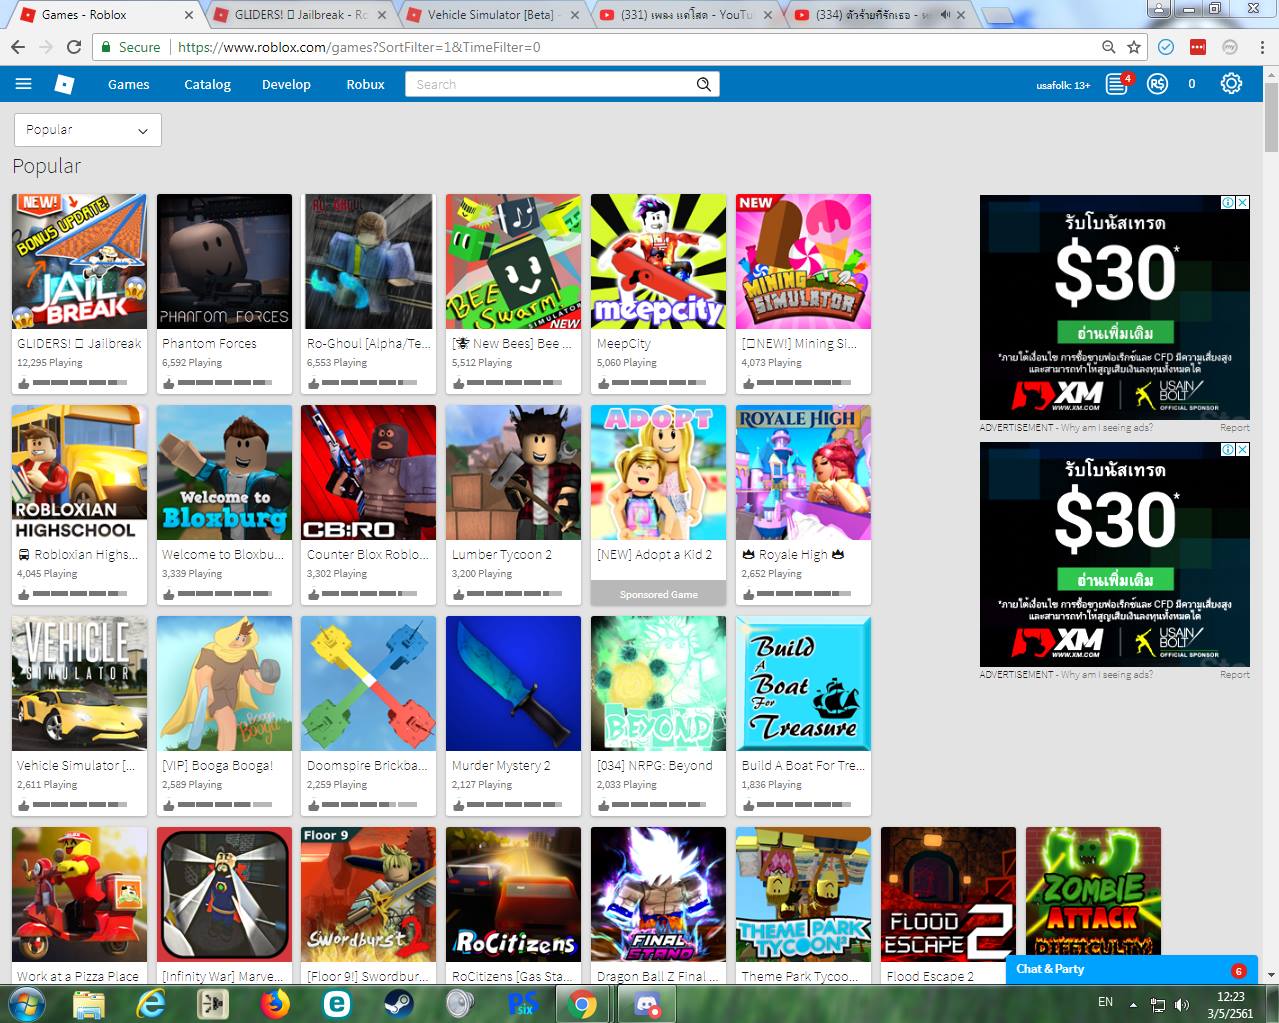Open the Build A Boat For Treasure thumbnail
This screenshot has height=1023, width=1279.
click(x=803, y=683)
